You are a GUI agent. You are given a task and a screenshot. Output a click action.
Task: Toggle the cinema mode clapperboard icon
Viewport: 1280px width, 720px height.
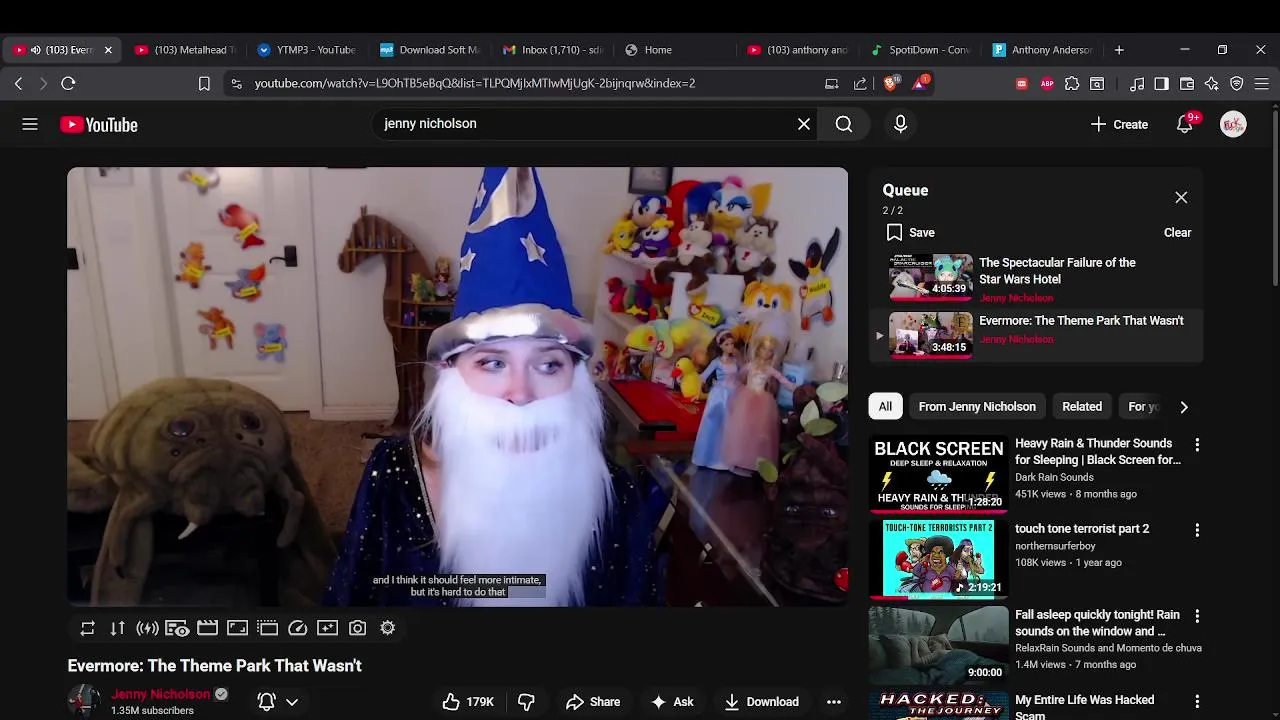point(207,628)
